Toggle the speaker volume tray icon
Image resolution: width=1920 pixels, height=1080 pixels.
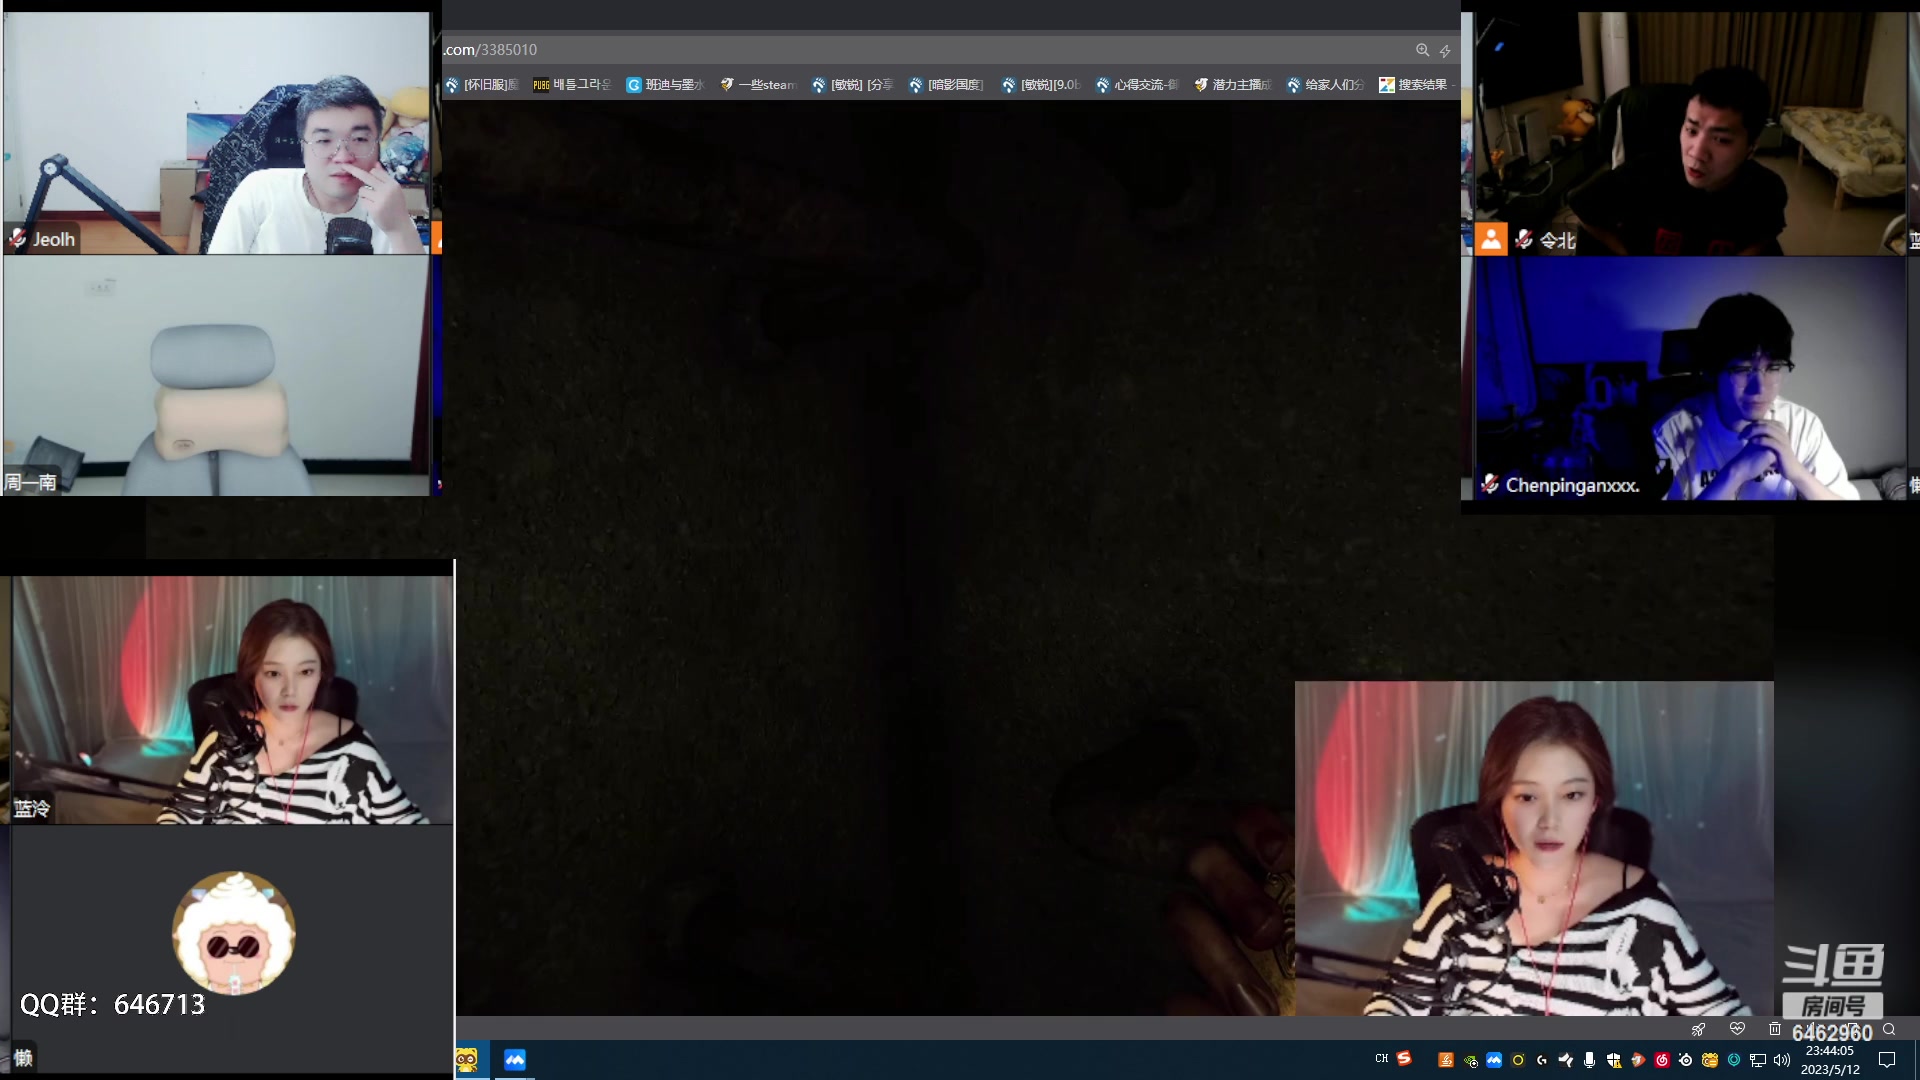coord(1782,1060)
